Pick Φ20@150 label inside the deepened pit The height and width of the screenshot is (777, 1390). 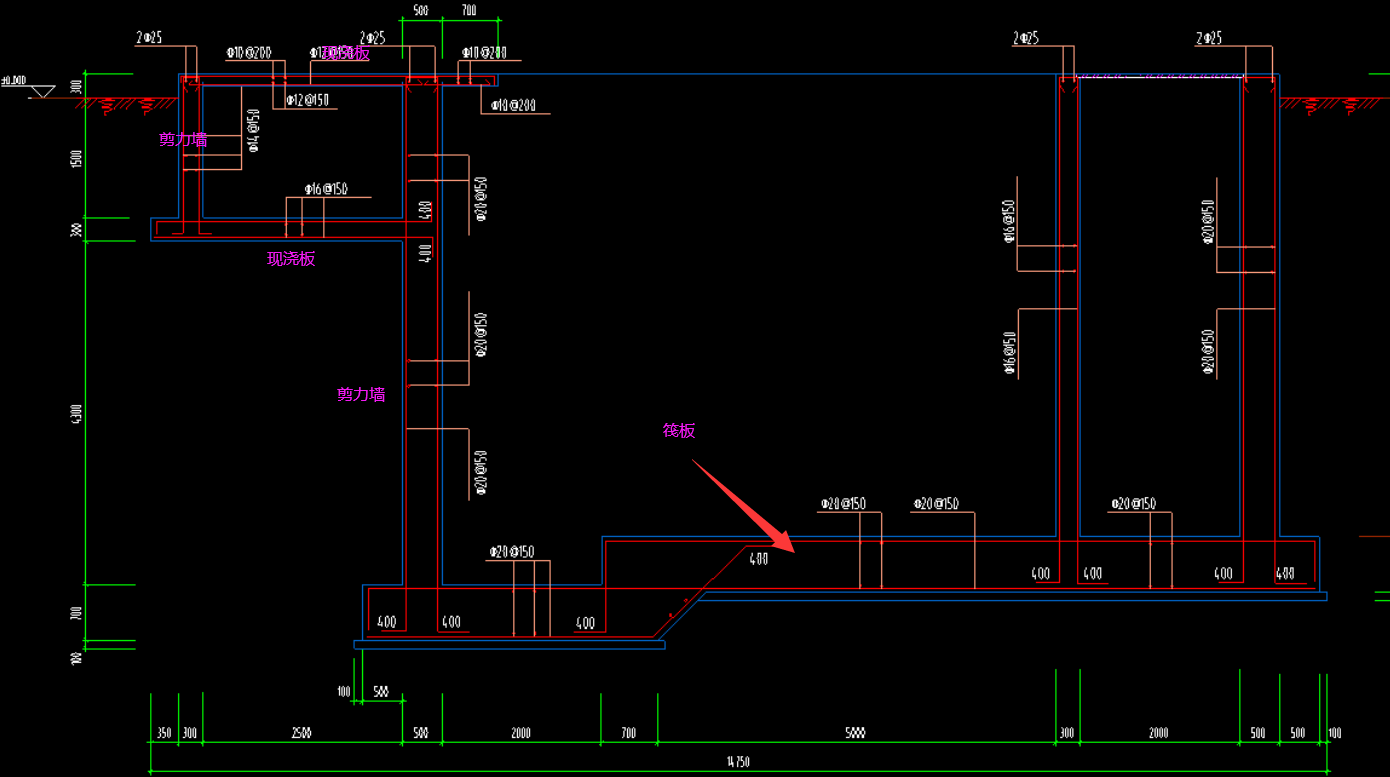511,552
